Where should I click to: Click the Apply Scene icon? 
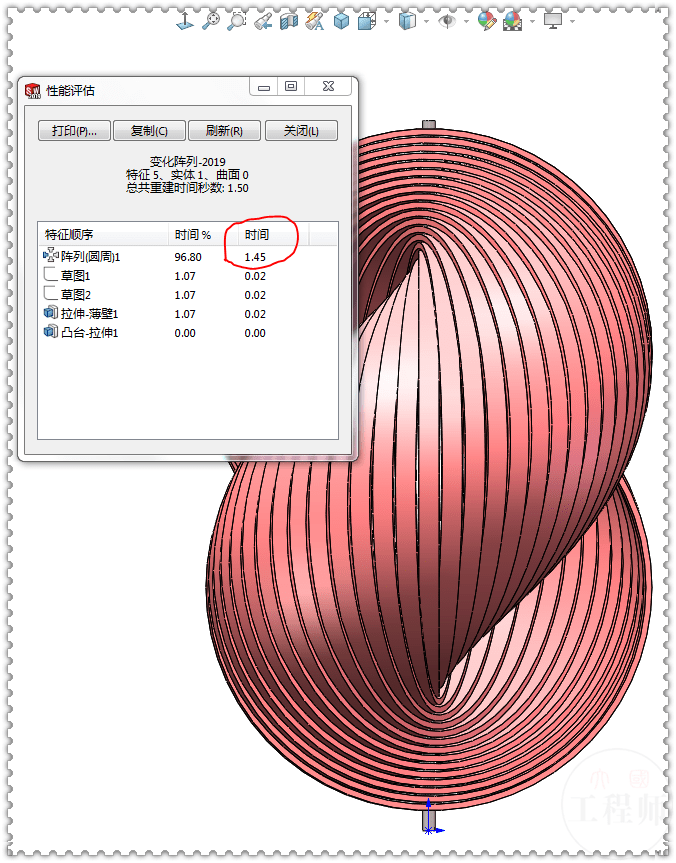pos(513,21)
